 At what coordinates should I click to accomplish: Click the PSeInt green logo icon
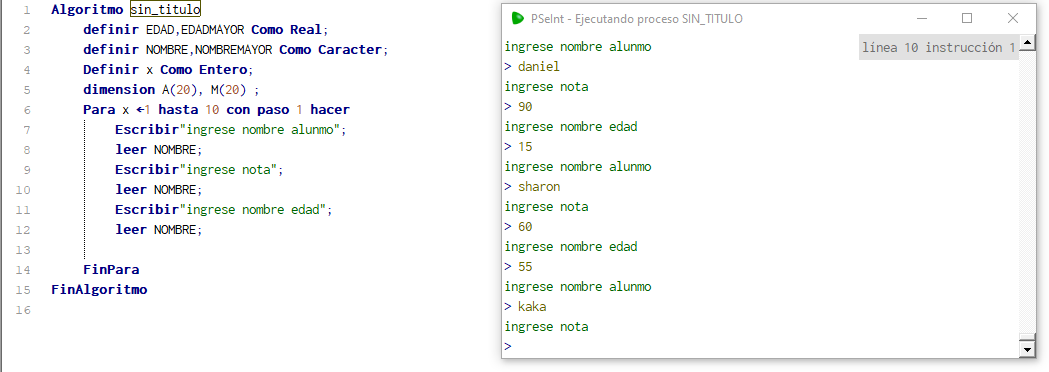click(x=517, y=18)
